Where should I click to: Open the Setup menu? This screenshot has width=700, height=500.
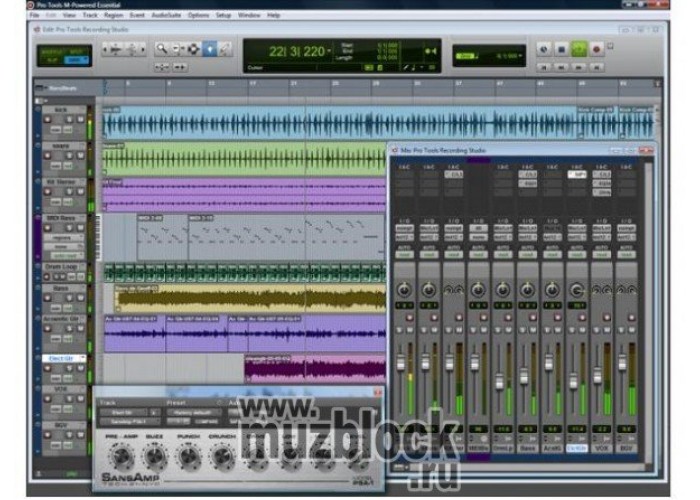(x=223, y=15)
